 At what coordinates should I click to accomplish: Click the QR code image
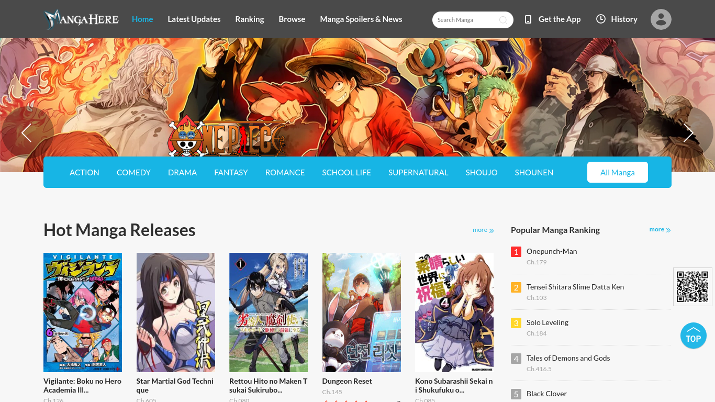tap(691, 287)
